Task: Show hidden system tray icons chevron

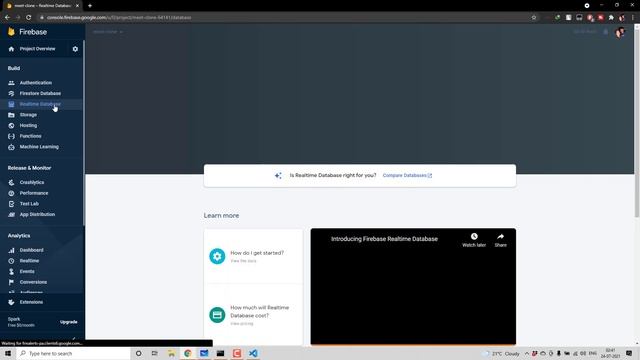Action: click(x=527, y=353)
